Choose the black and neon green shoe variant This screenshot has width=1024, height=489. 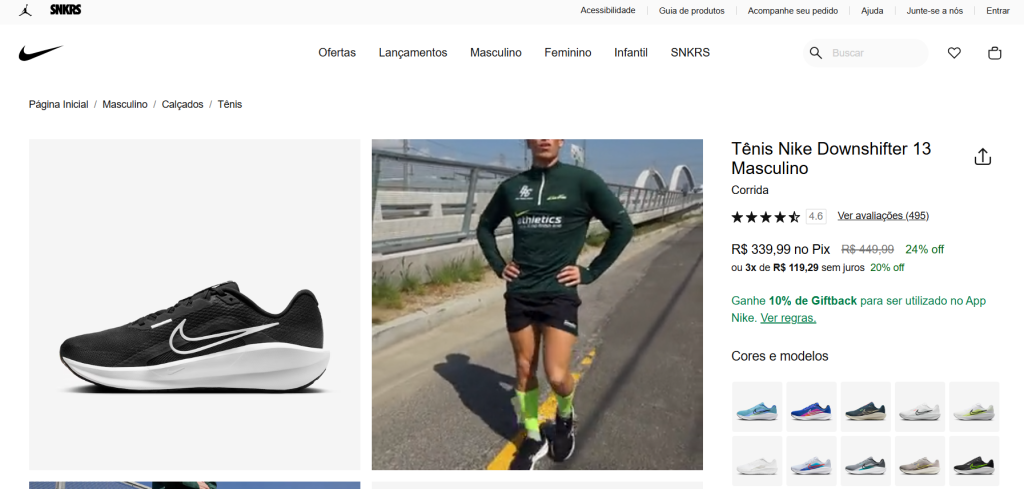973,461
